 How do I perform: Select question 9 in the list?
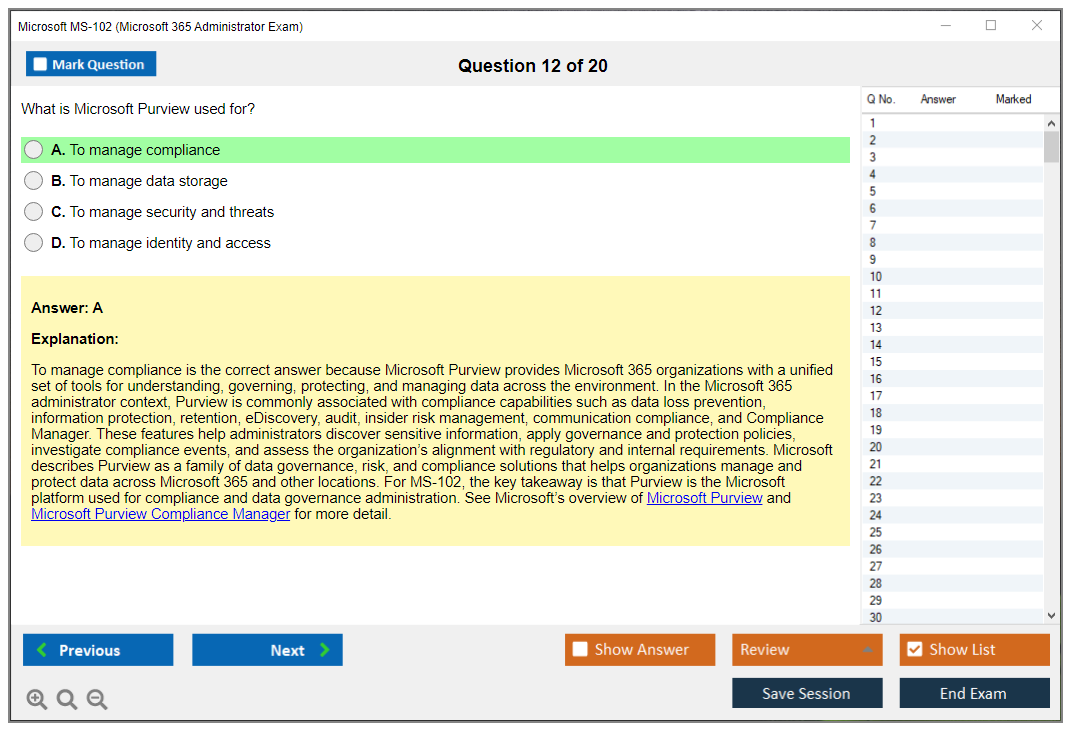pos(953,260)
